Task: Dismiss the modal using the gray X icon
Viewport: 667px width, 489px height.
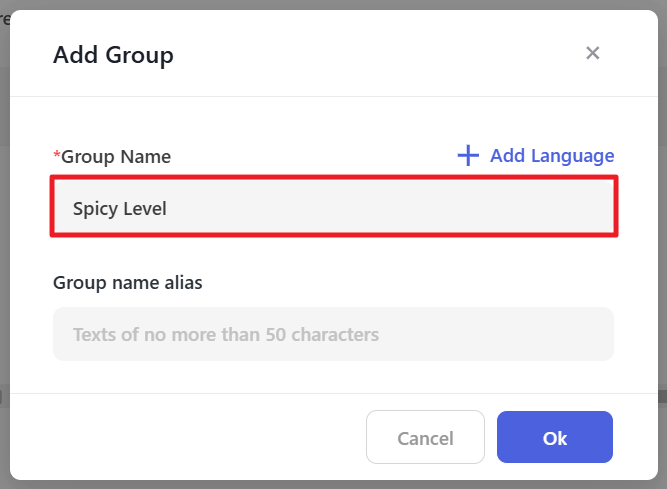Action: [x=593, y=53]
